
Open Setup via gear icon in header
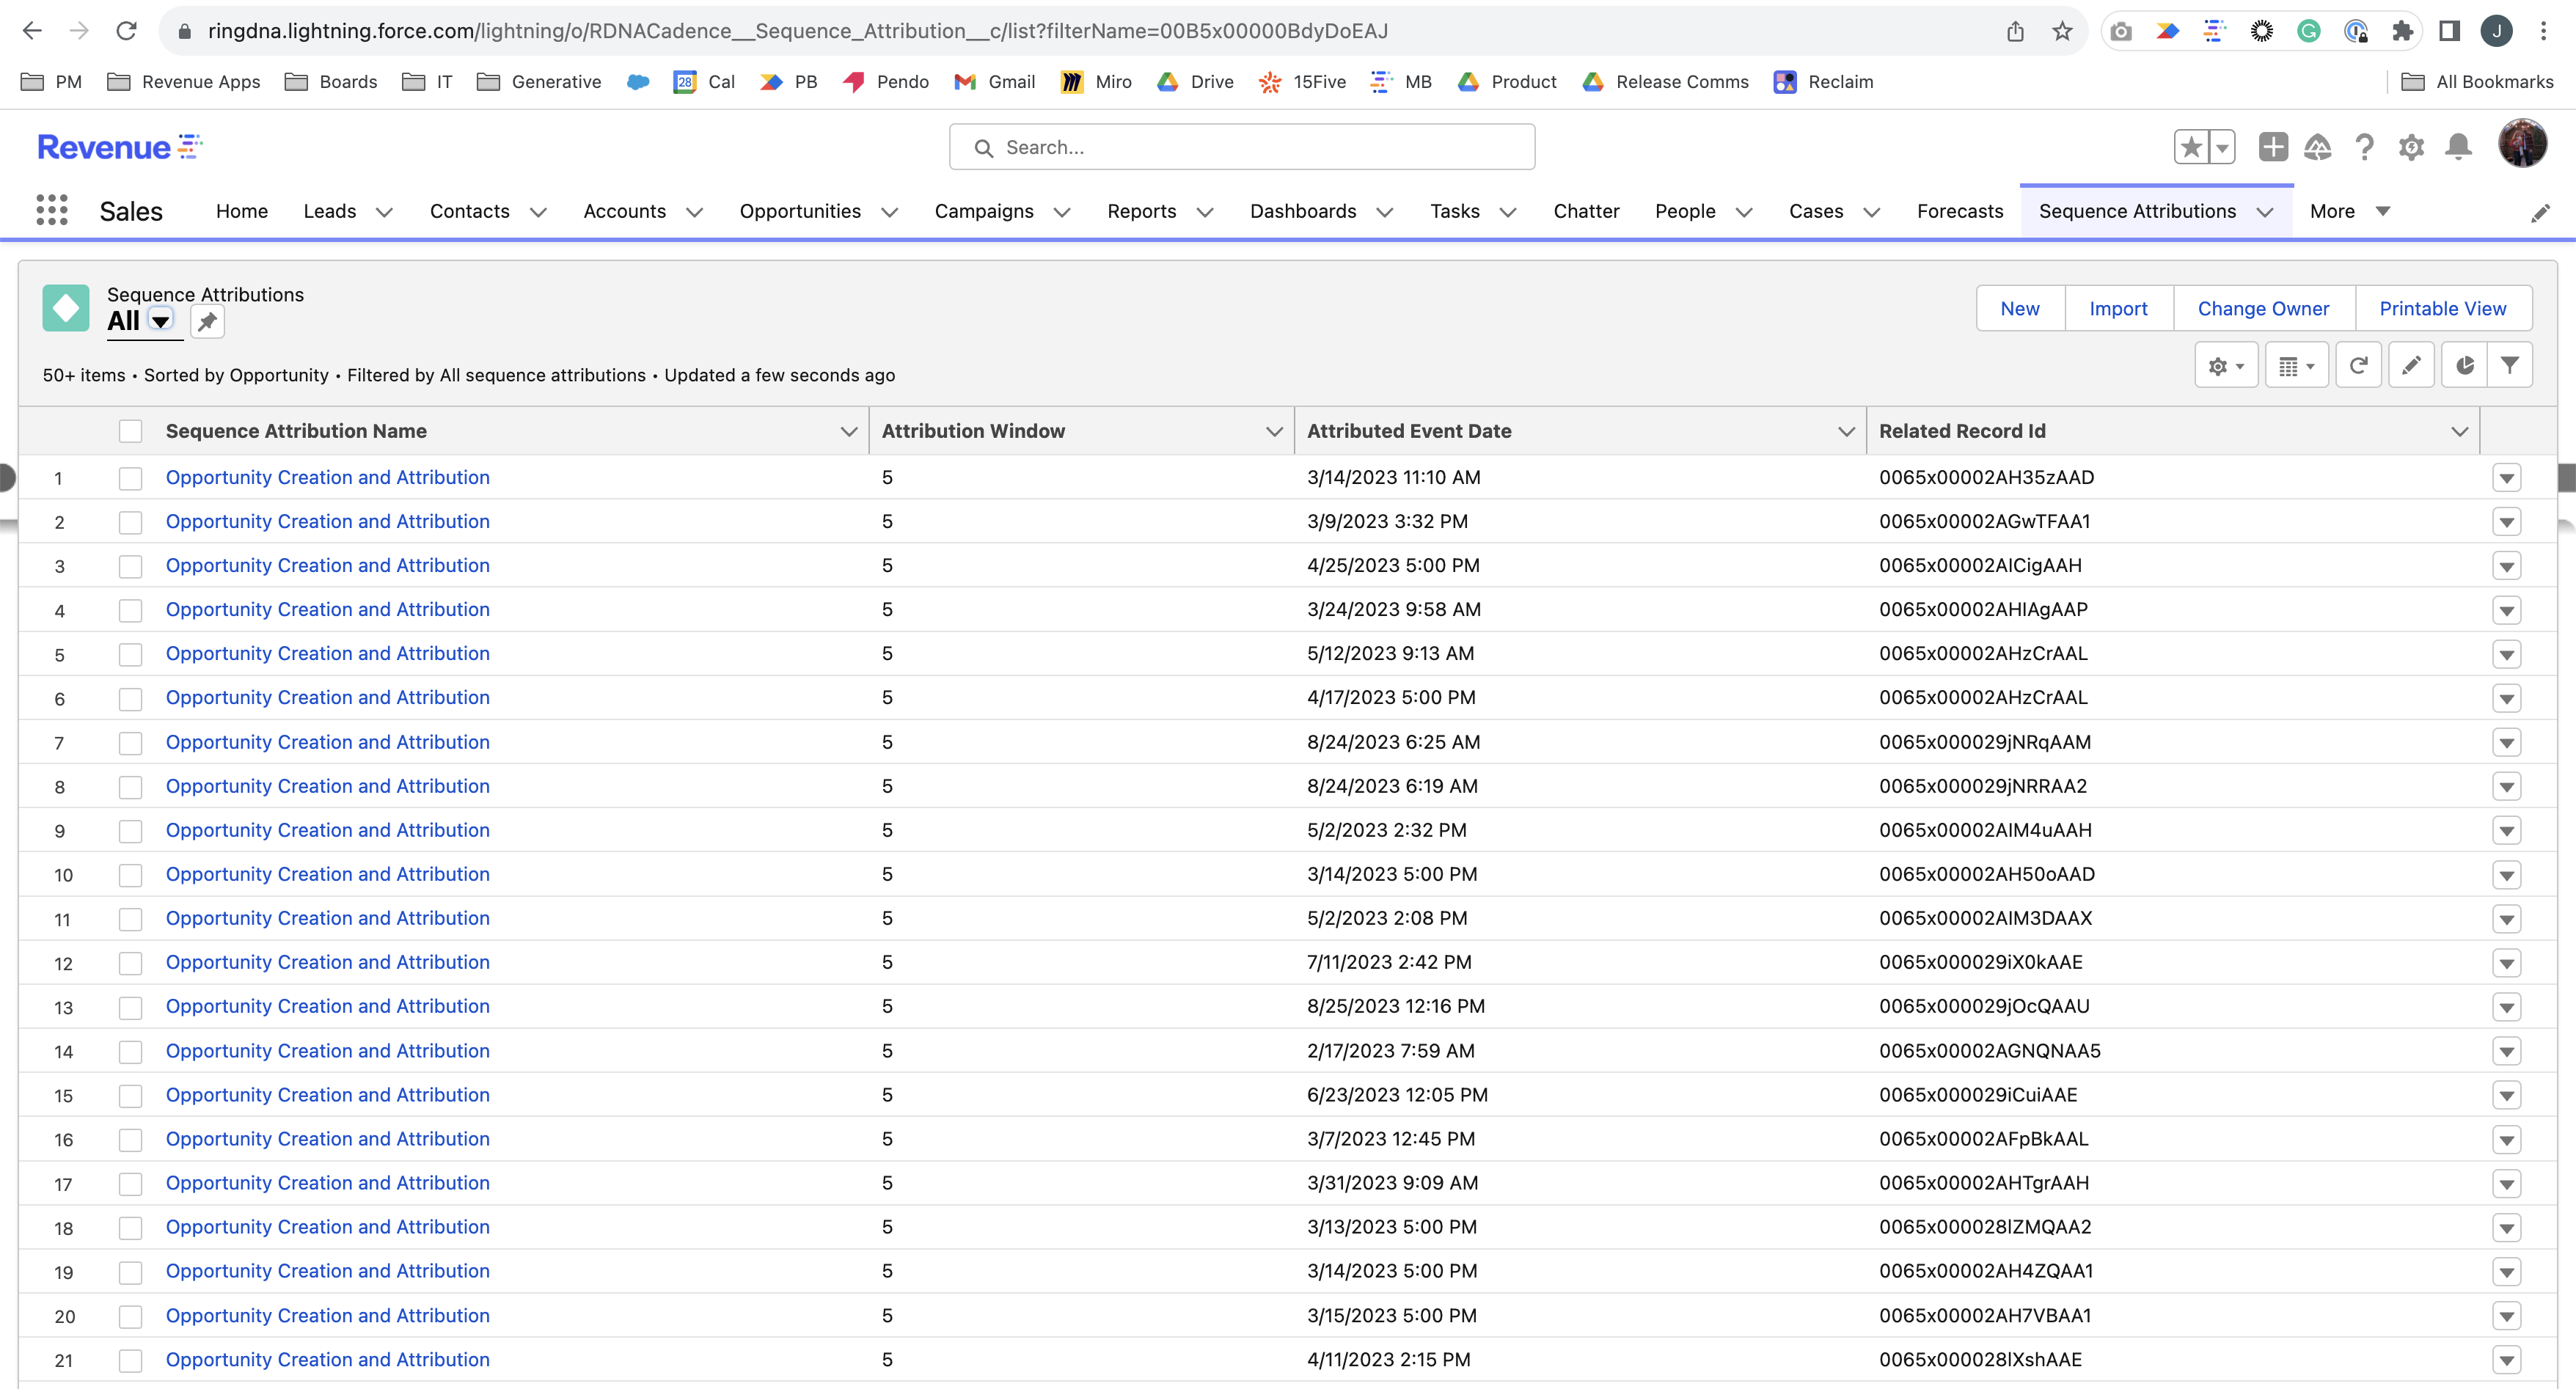(x=2412, y=147)
